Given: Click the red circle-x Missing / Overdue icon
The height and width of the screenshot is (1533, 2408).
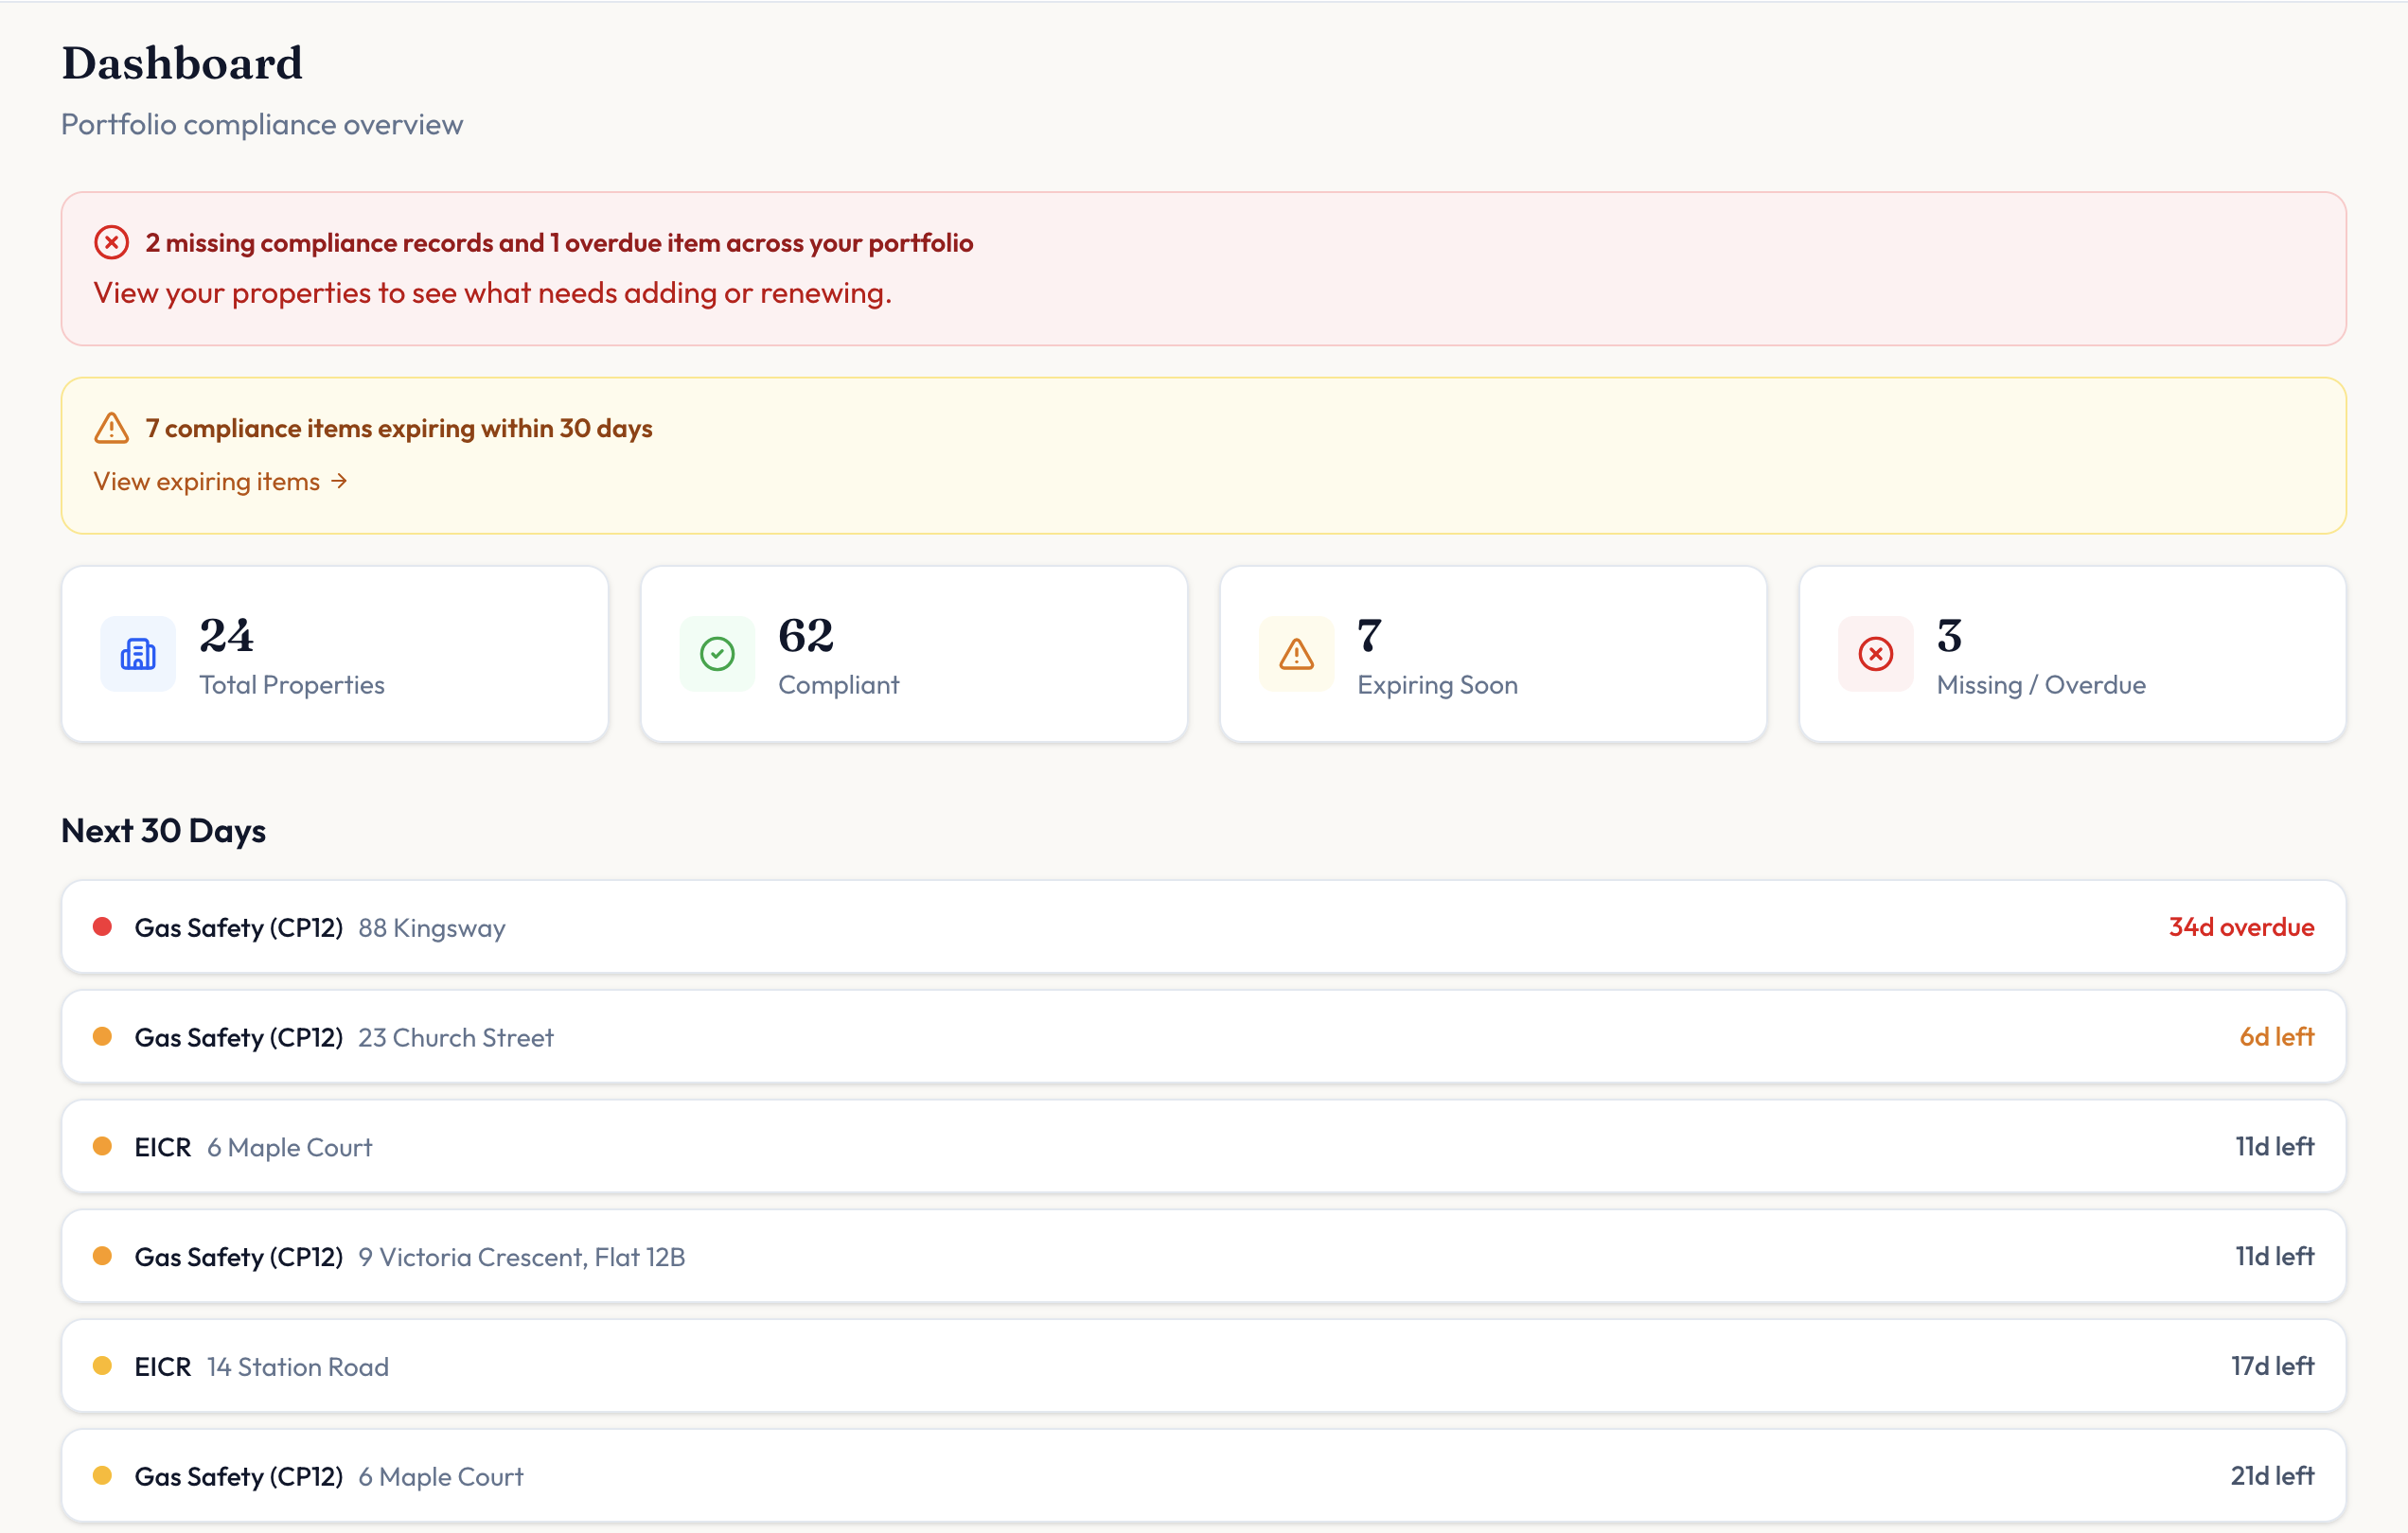Looking at the screenshot, I should coord(1875,654).
